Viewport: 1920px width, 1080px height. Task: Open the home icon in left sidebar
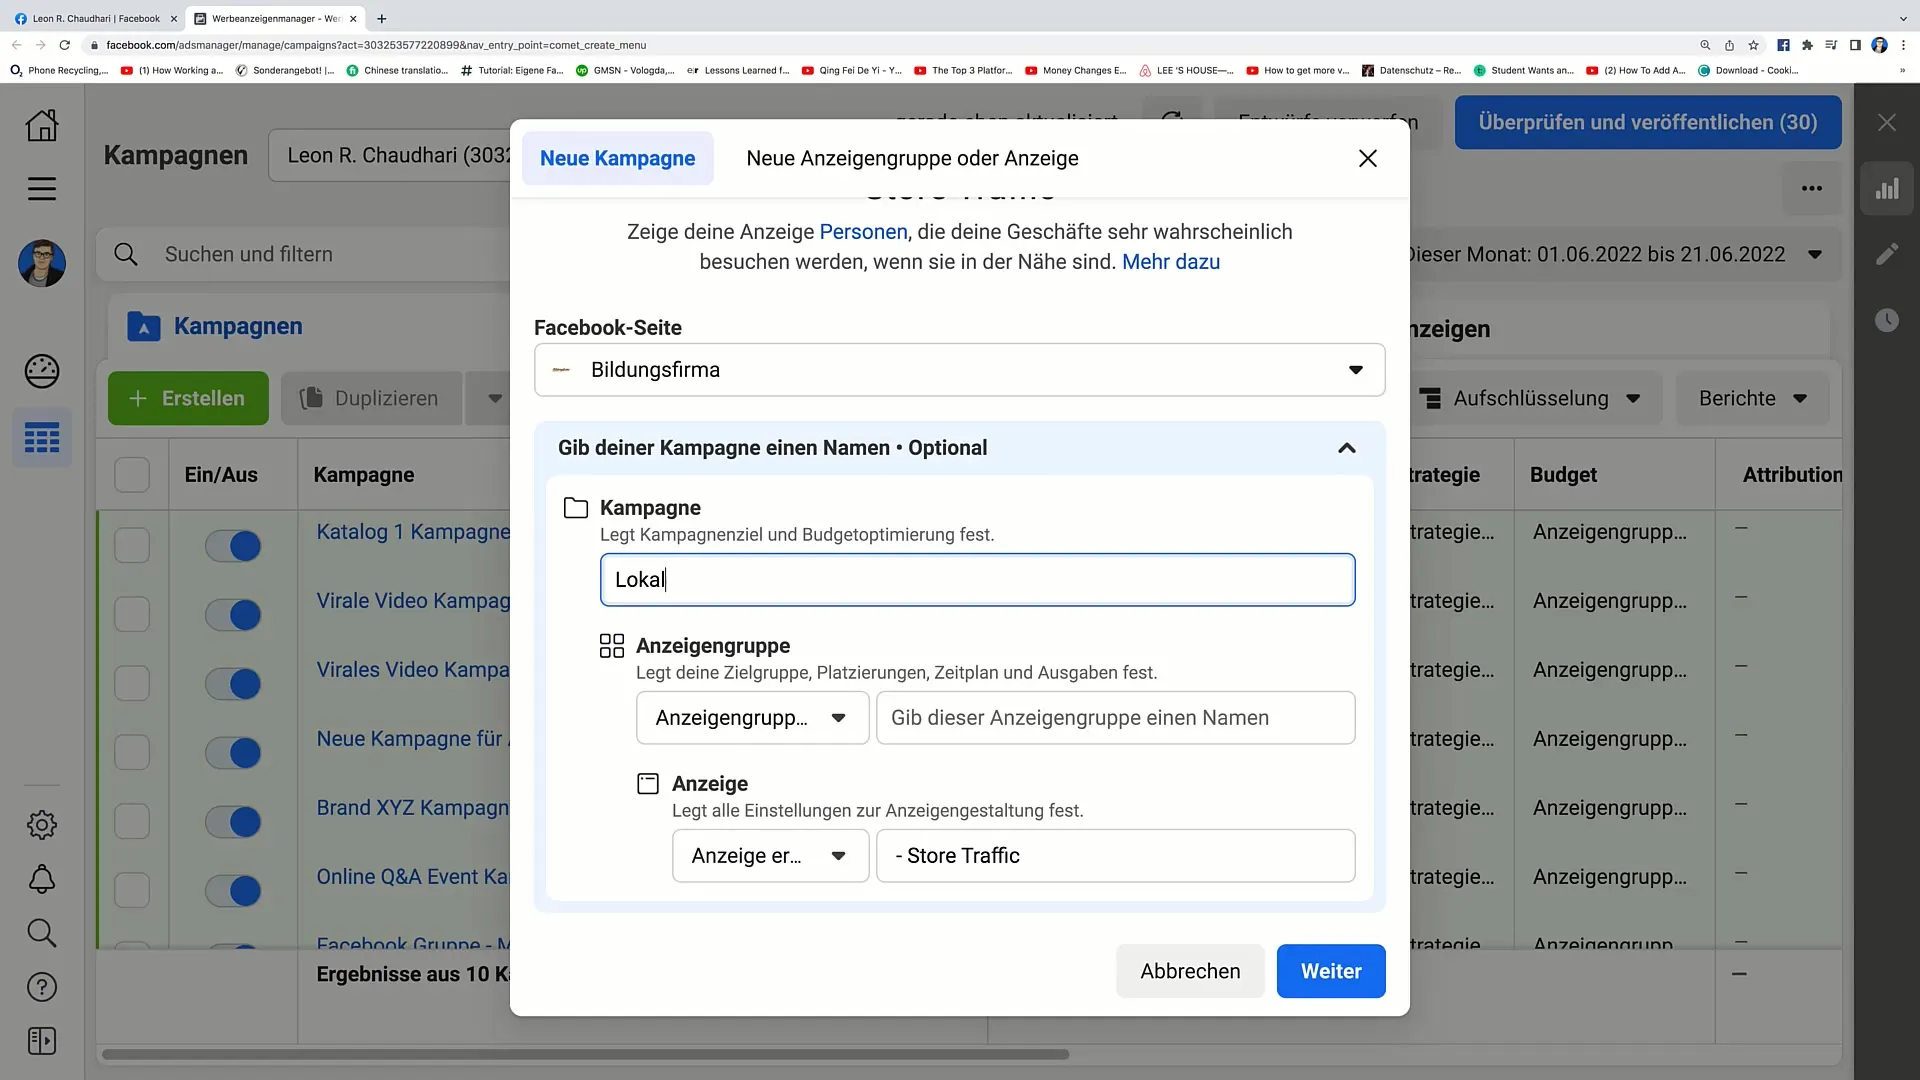pyautogui.click(x=42, y=125)
